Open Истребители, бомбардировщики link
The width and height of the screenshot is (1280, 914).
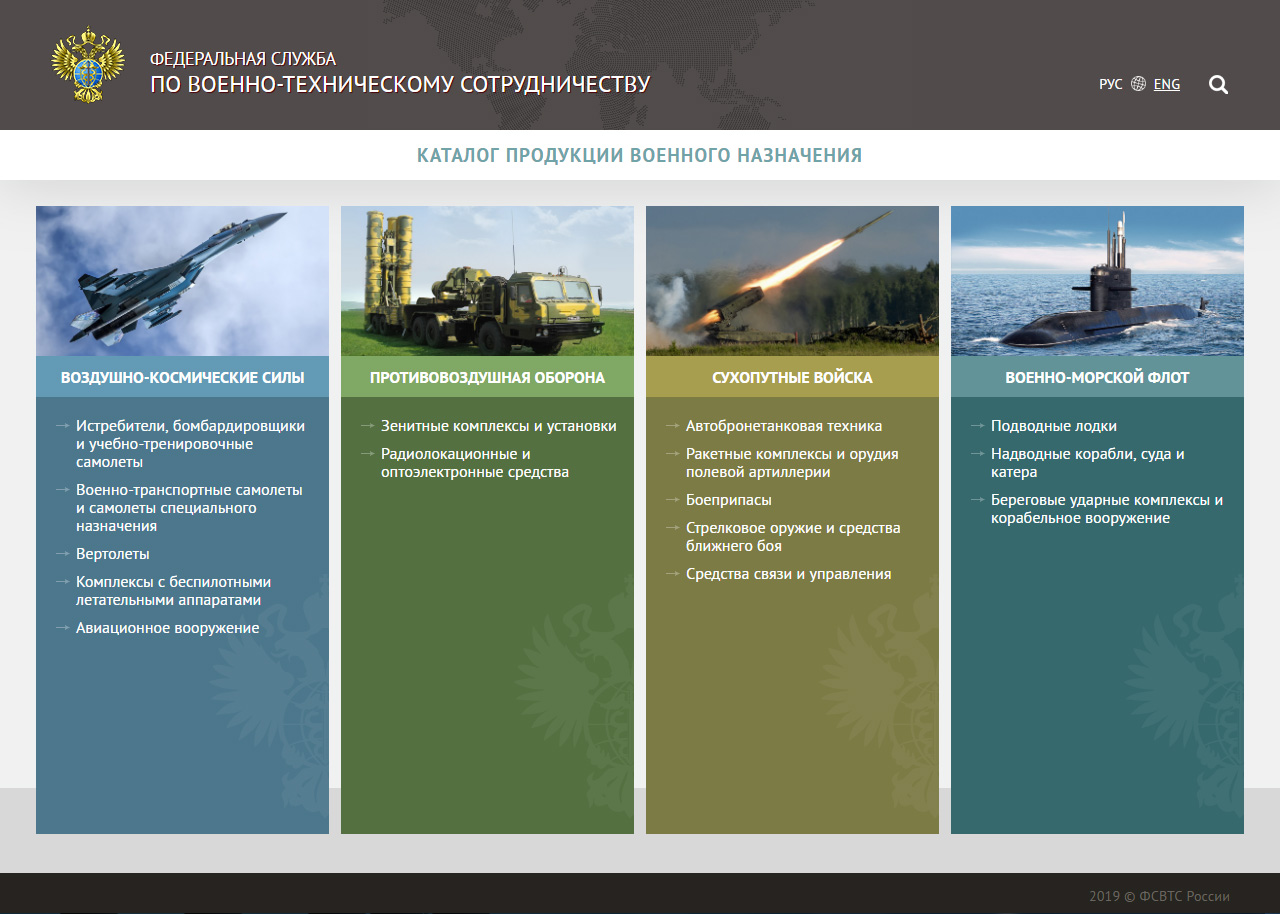click(x=190, y=444)
